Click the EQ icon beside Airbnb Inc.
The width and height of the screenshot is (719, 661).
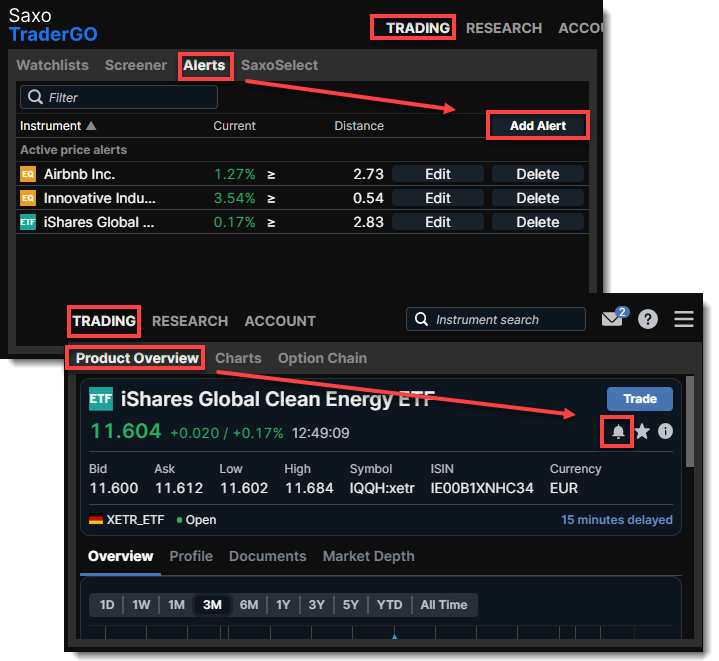(x=28, y=174)
